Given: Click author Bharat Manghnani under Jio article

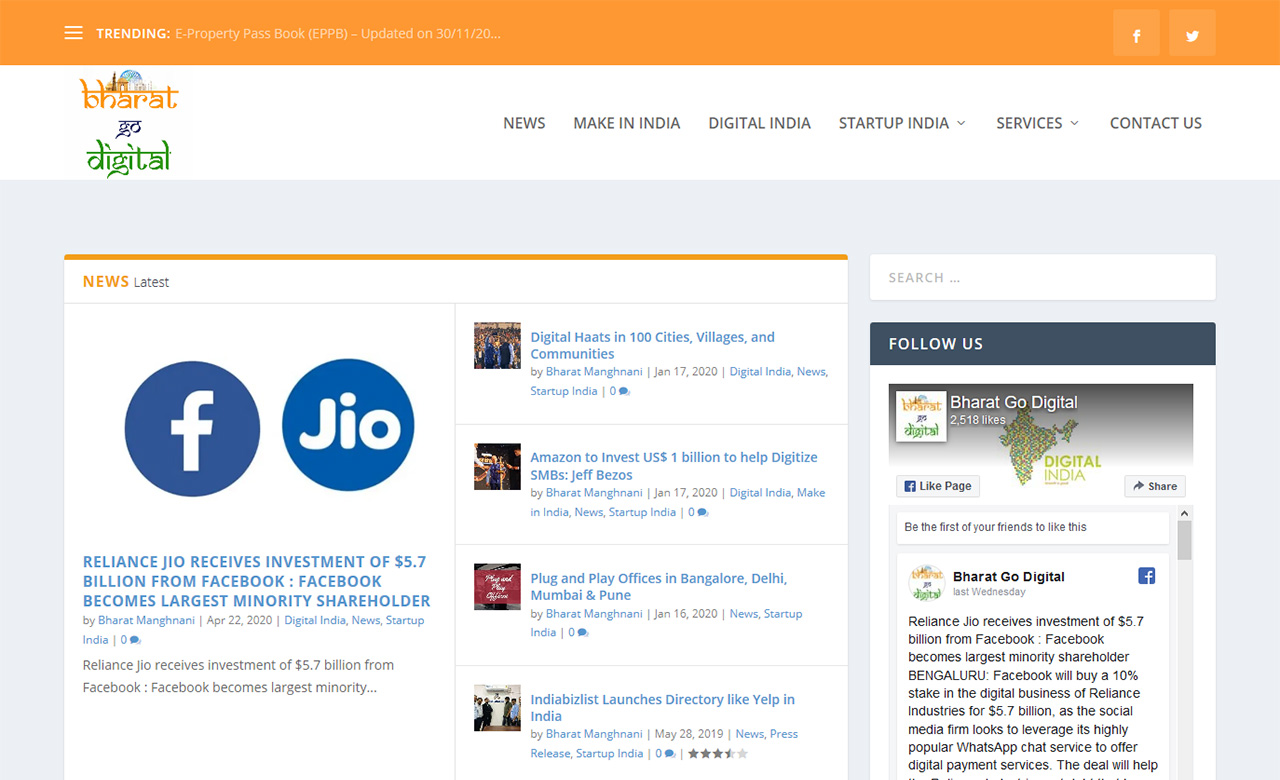Looking at the screenshot, I should click(146, 620).
